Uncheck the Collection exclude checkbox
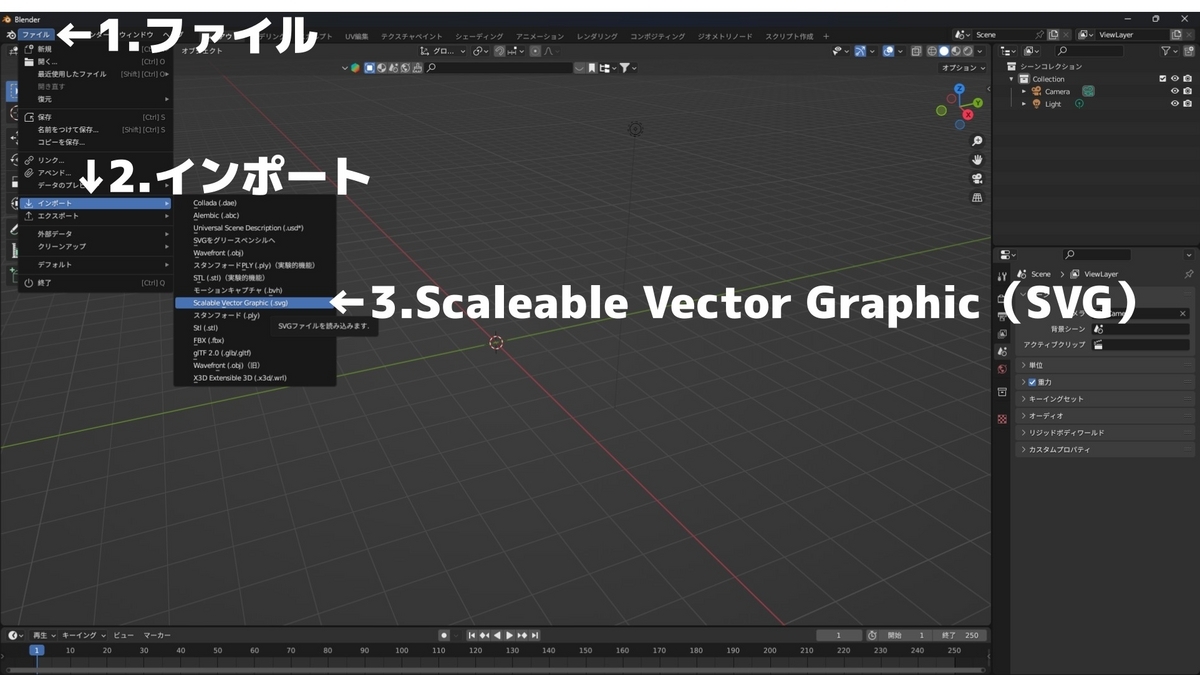Screen dimensions: 1200x675 [1162, 79]
